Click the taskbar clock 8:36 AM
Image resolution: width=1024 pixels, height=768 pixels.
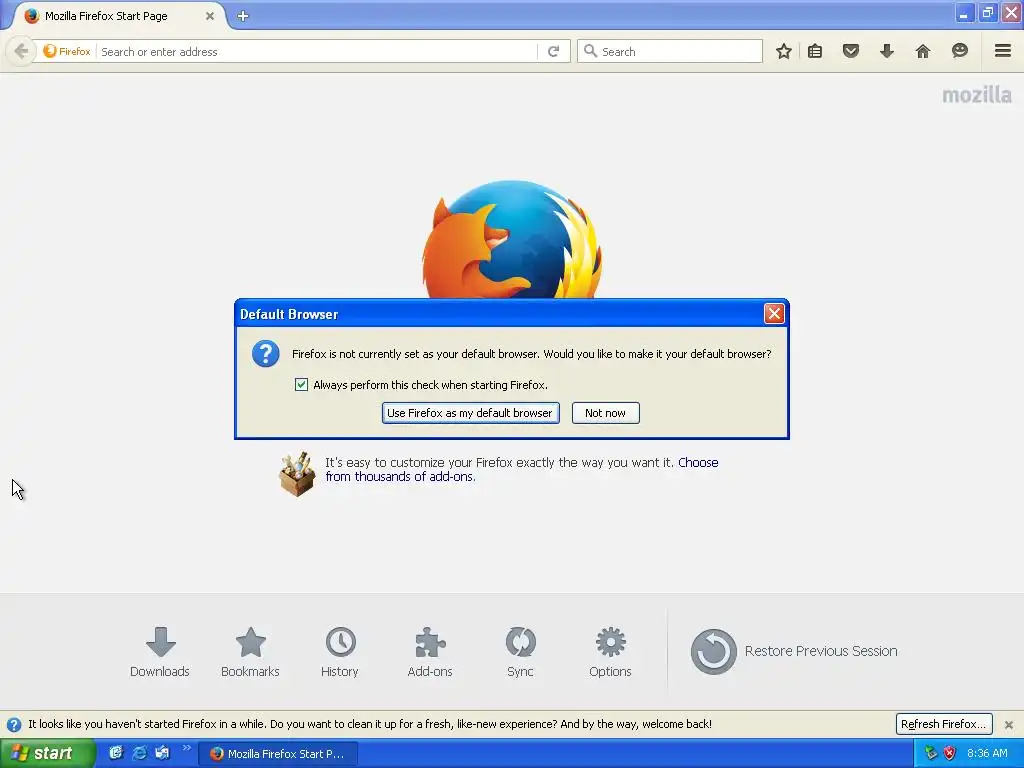987,753
